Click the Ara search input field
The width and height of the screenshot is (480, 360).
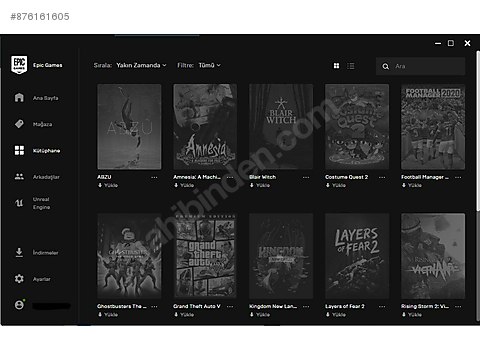coord(421,66)
